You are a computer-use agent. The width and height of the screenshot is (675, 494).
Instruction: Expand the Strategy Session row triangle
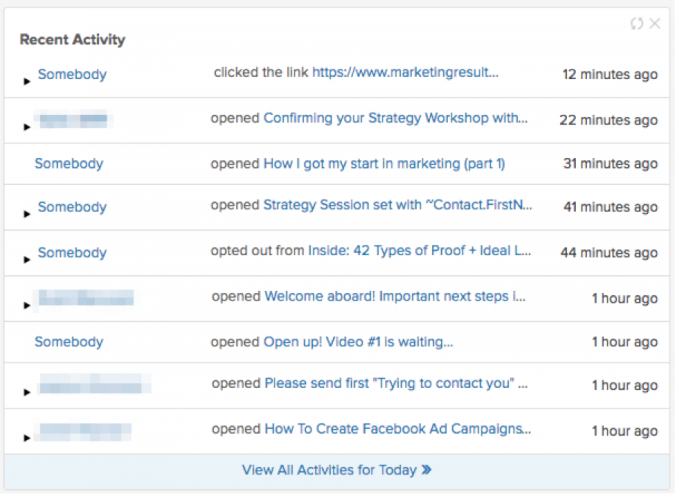point(27,214)
